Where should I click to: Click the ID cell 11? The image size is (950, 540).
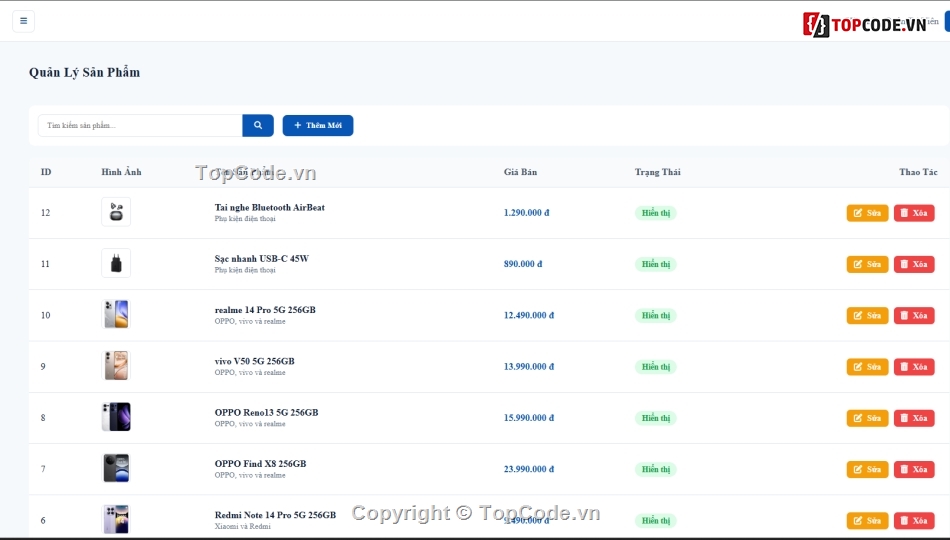pos(45,264)
